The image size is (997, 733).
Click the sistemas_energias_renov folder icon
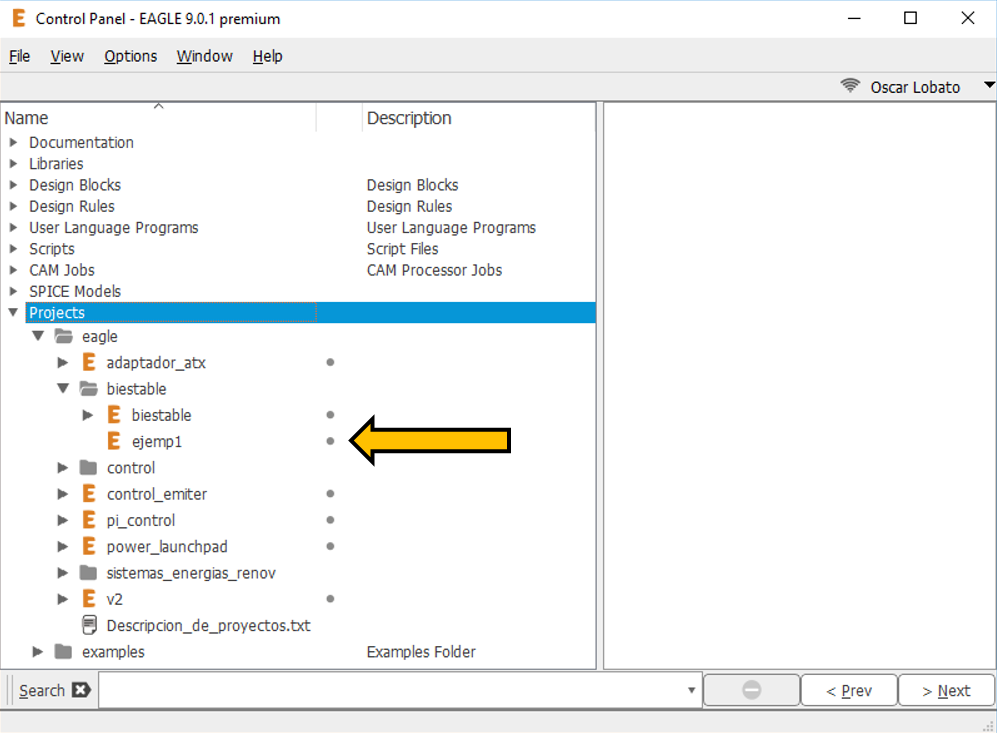(89, 573)
